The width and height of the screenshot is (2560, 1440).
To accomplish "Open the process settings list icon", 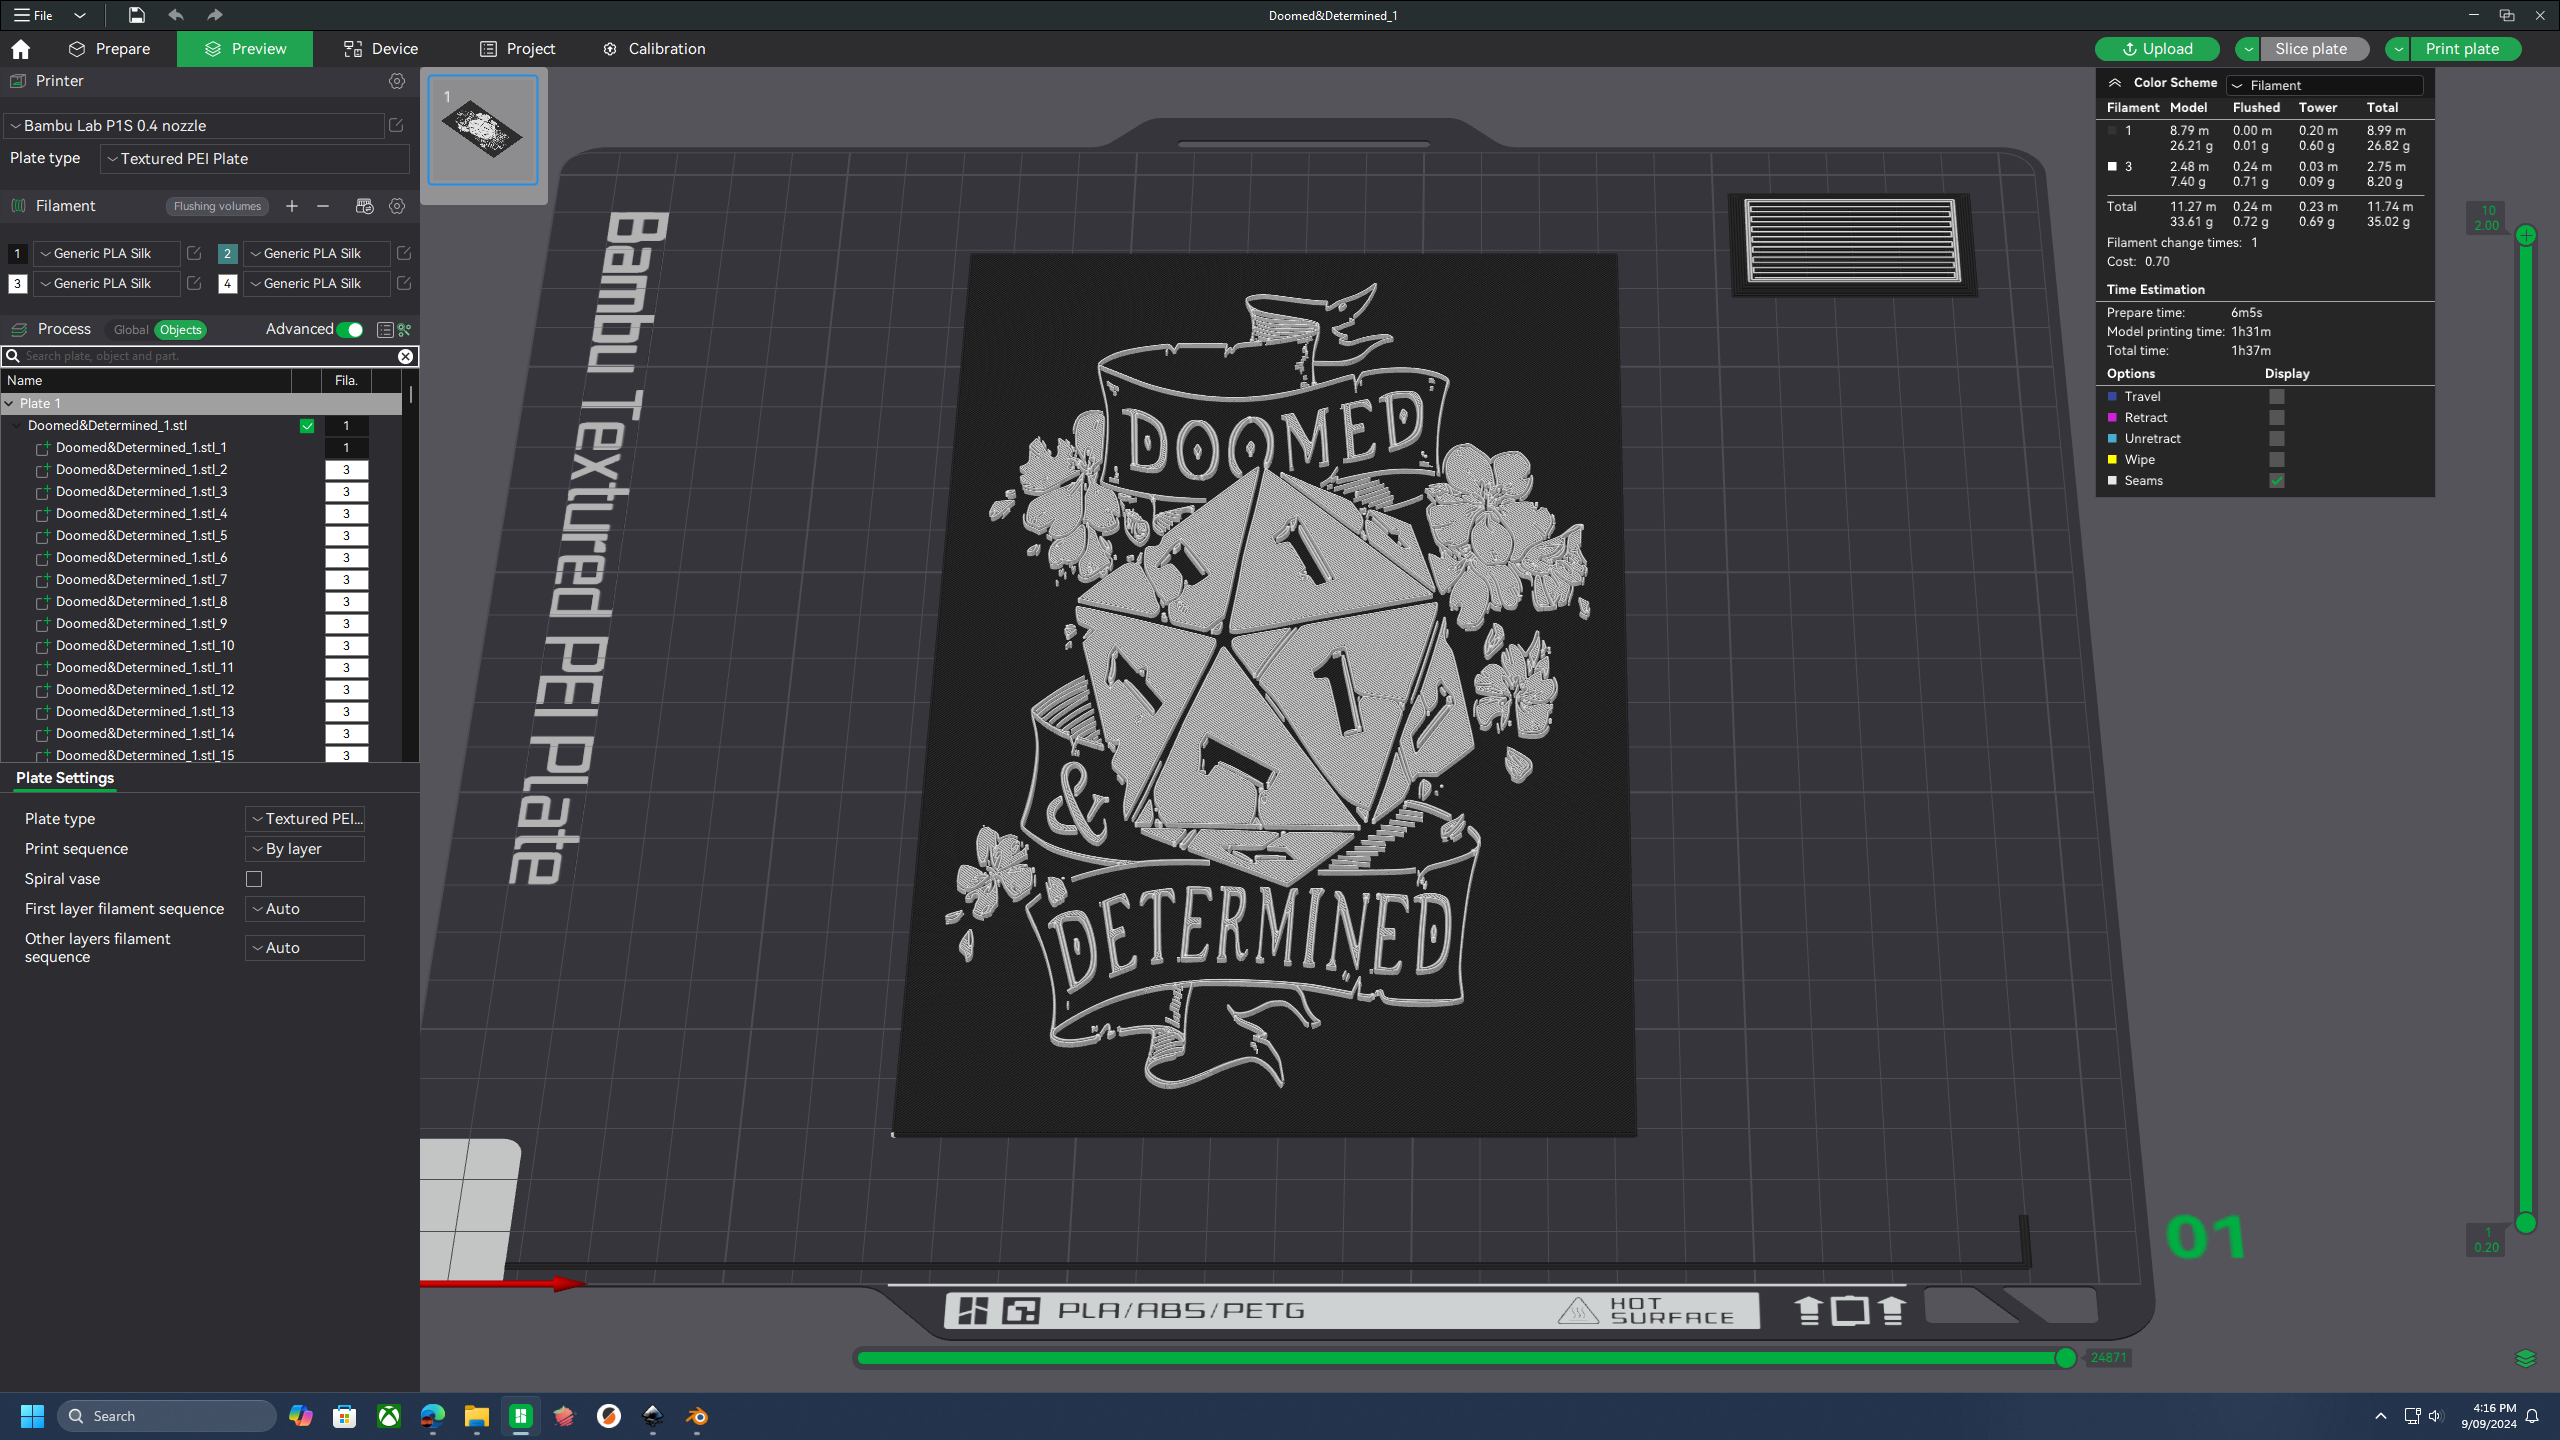I will point(385,330).
